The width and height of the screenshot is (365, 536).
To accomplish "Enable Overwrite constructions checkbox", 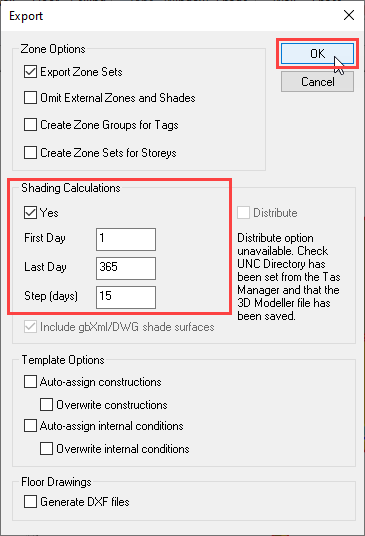I will point(46,404).
